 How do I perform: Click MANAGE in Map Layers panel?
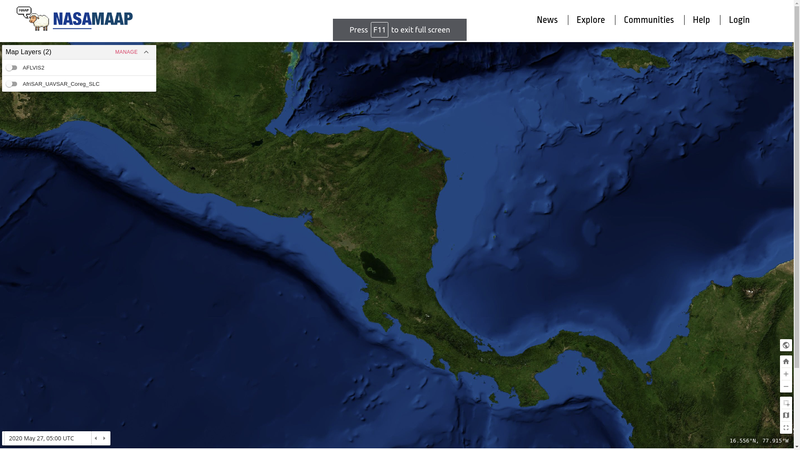pos(126,52)
